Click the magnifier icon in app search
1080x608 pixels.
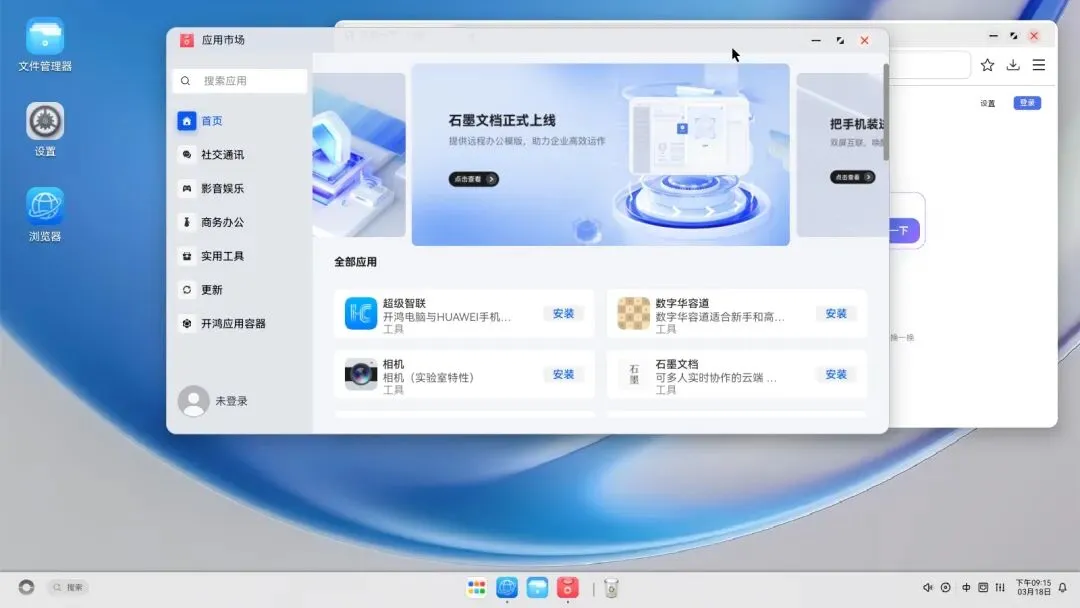pos(185,81)
